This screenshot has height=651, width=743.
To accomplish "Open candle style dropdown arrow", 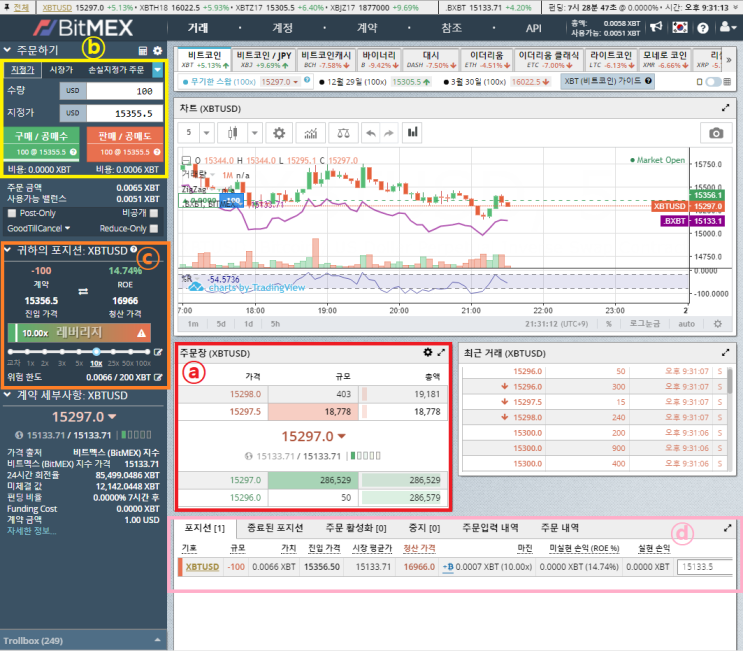I will 254,133.
